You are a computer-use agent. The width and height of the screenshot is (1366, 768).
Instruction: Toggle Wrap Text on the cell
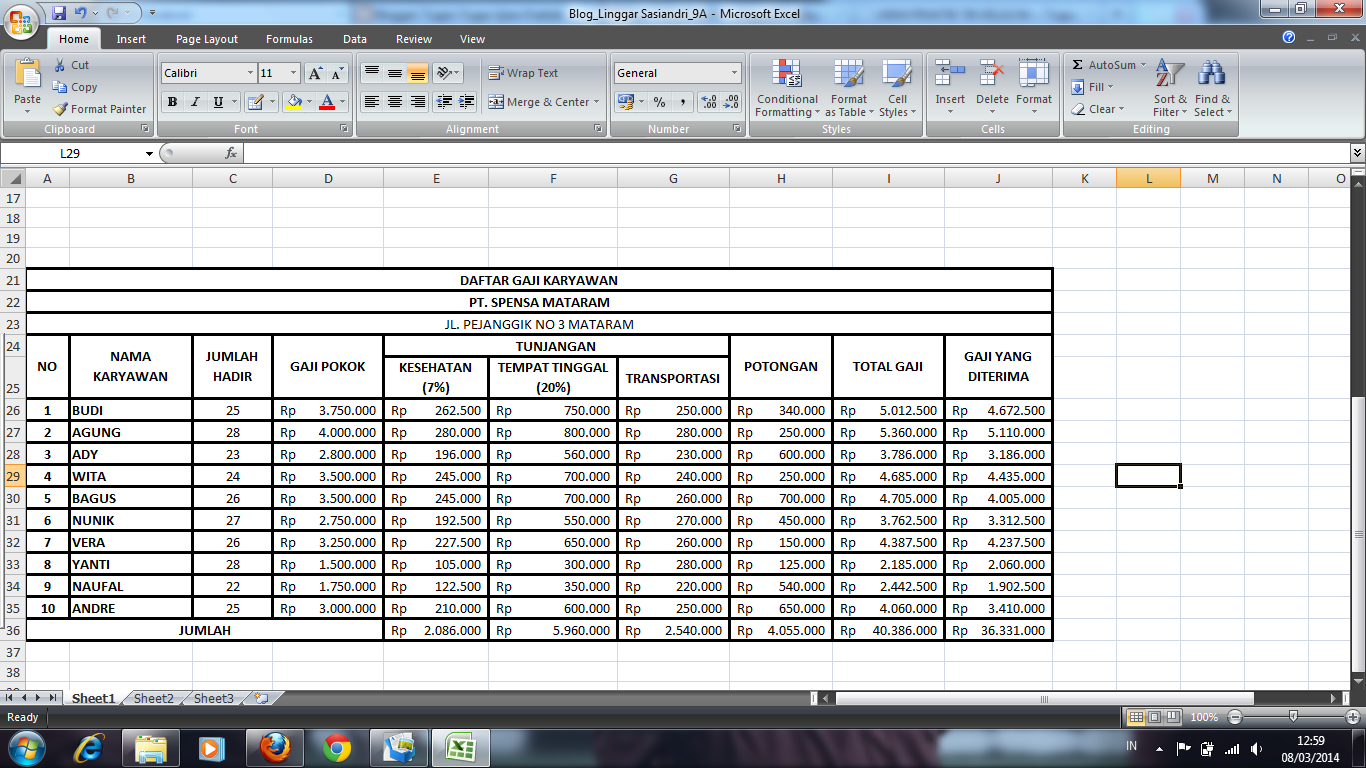(523, 73)
